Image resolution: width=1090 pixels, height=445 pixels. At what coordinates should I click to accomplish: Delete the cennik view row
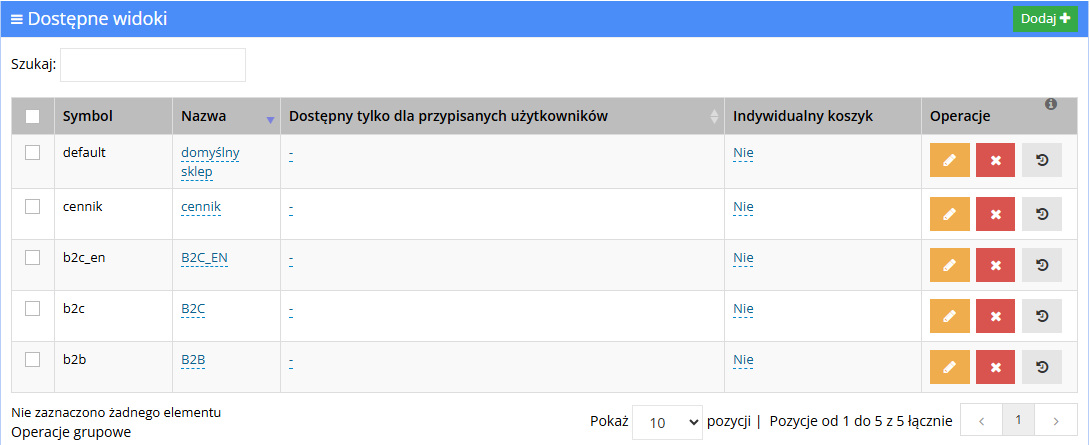coord(995,214)
